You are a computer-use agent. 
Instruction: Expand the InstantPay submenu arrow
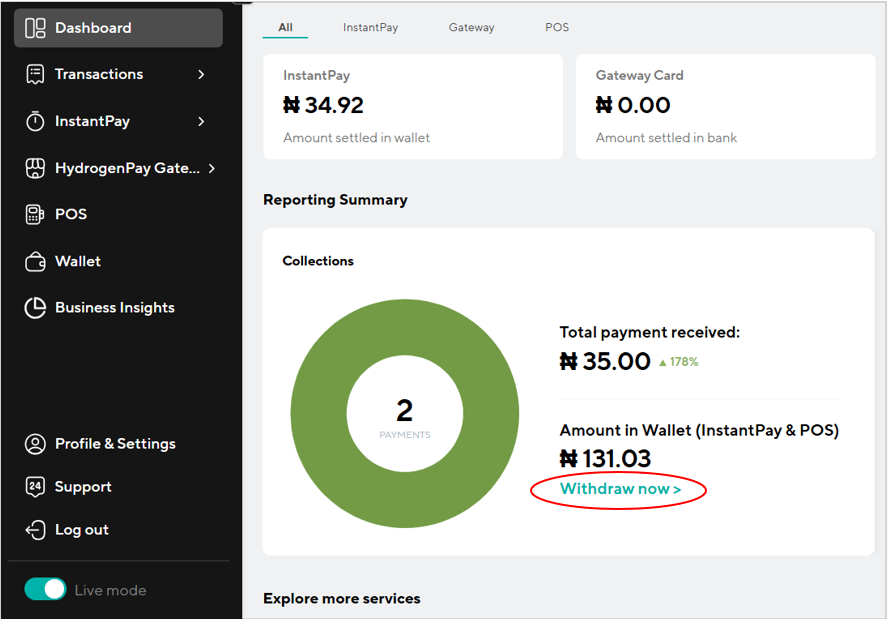201,121
